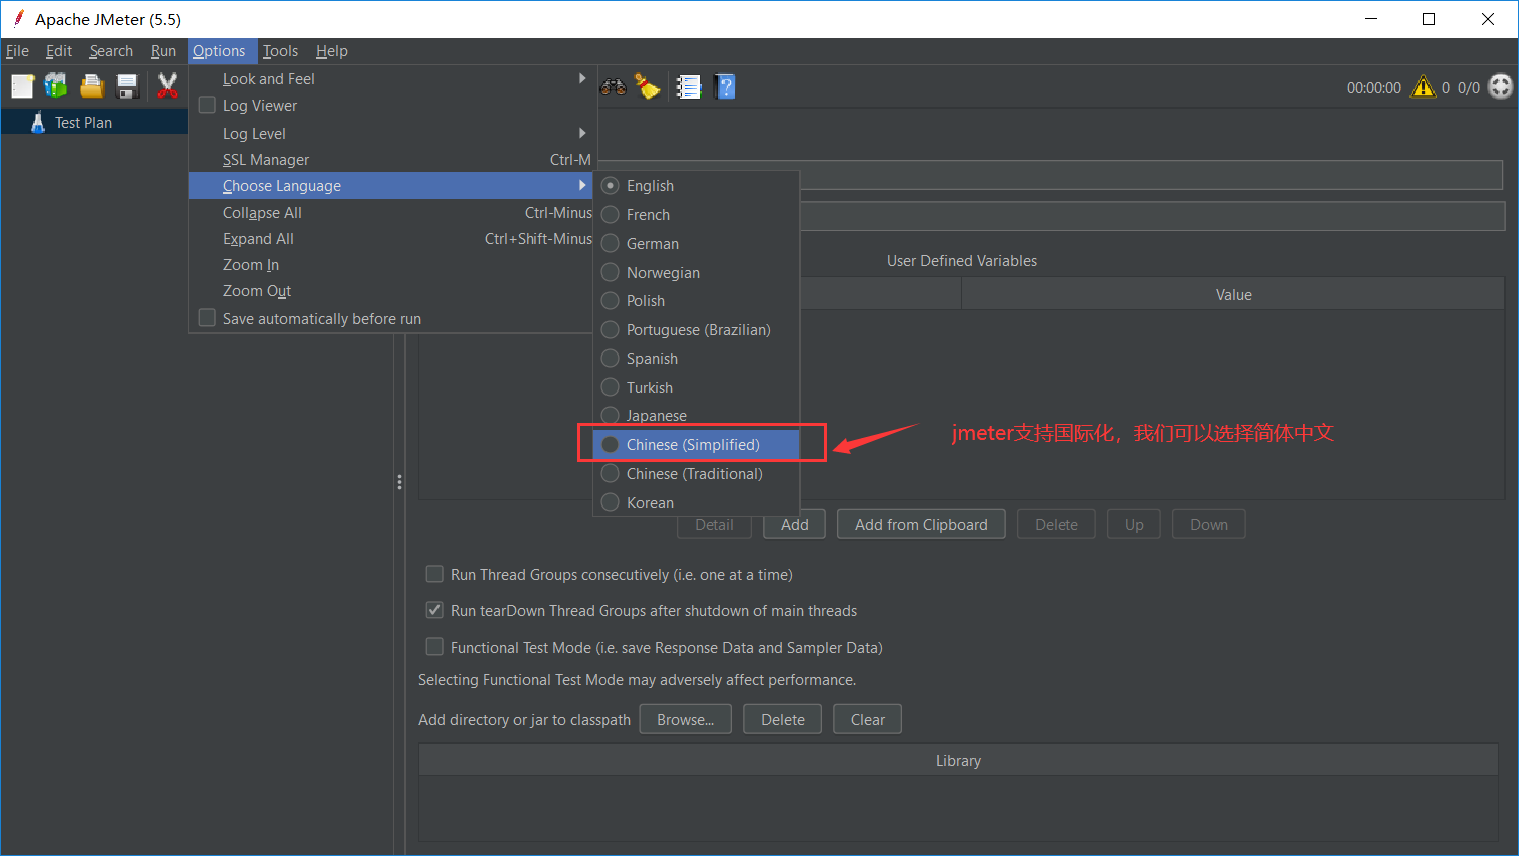
Task: Select the Korean language radio button
Action: (x=610, y=502)
